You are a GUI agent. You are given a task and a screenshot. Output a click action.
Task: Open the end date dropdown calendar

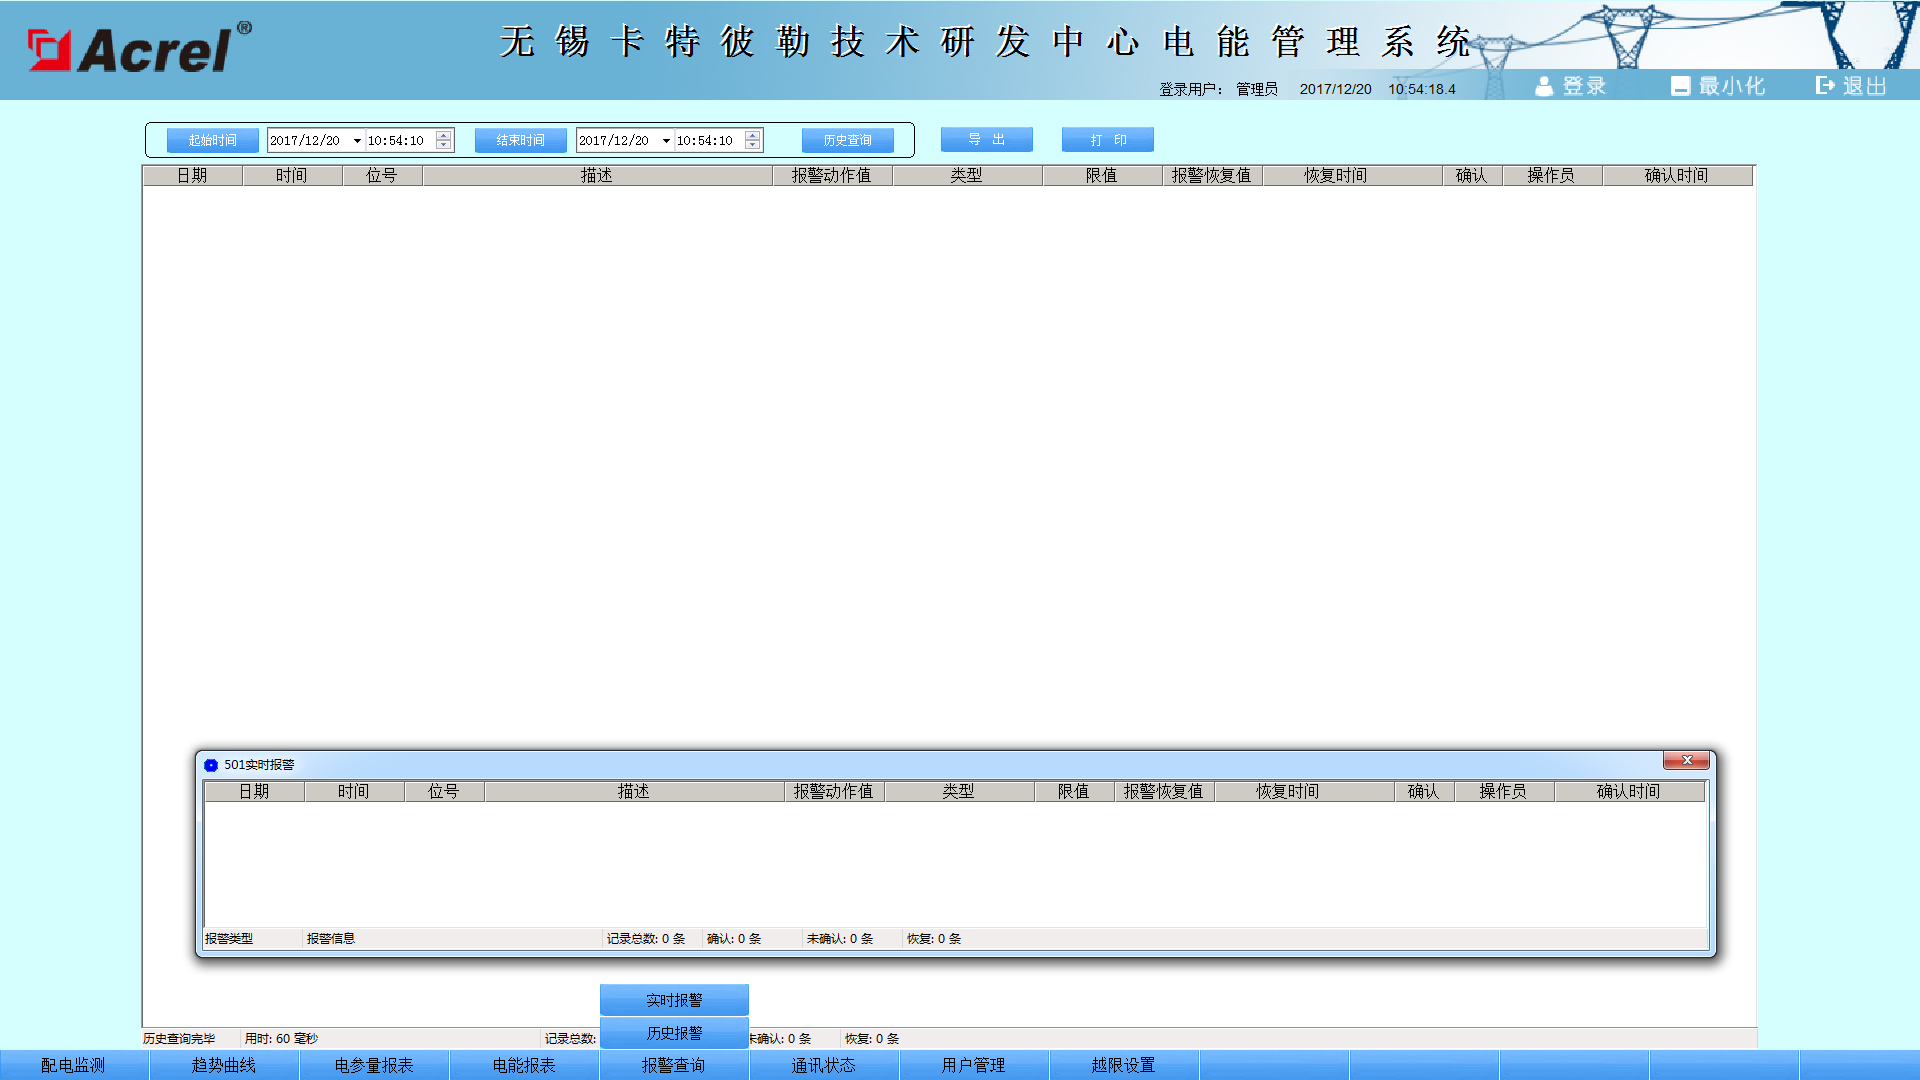pos(666,141)
